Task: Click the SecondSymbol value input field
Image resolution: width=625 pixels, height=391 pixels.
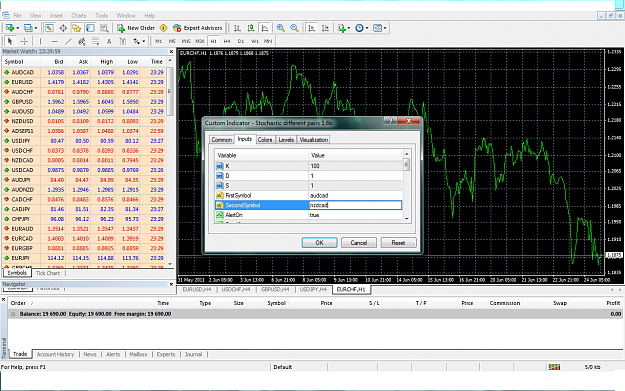Action: [x=355, y=205]
